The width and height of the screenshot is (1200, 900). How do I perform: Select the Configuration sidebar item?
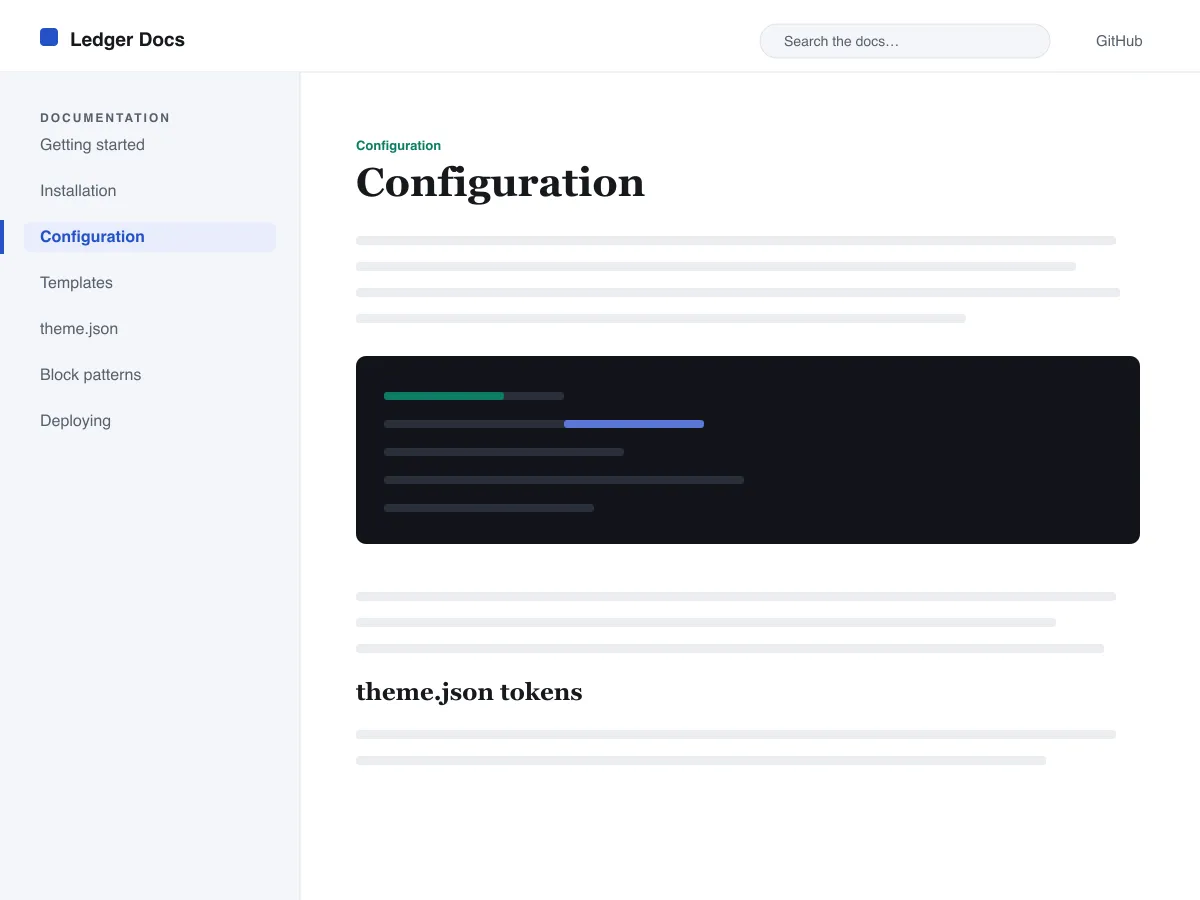coord(150,237)
